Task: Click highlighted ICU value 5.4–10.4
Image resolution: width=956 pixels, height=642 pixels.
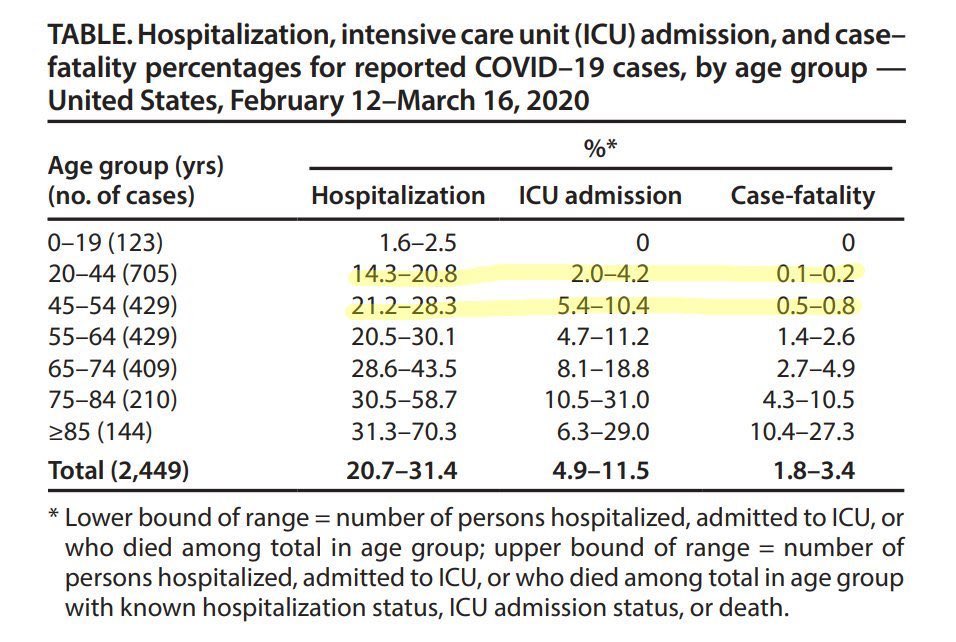Action: point(599,305)
